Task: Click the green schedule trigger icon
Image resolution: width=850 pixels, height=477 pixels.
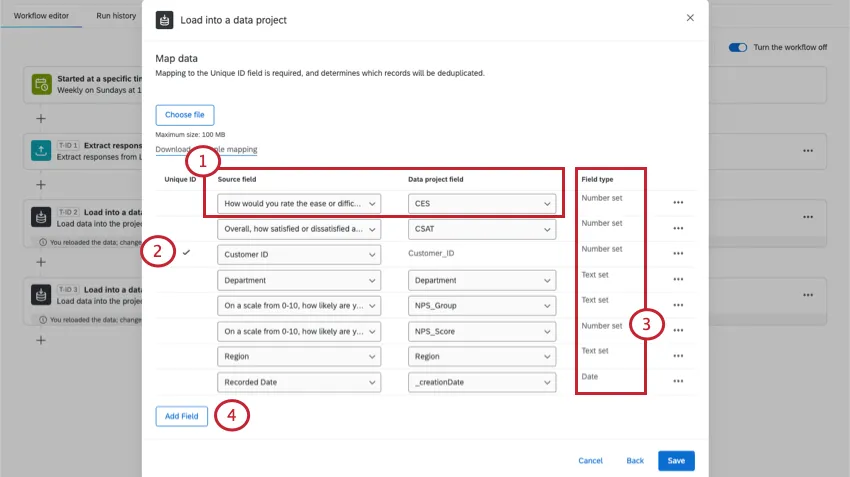Action: (41, 85)
